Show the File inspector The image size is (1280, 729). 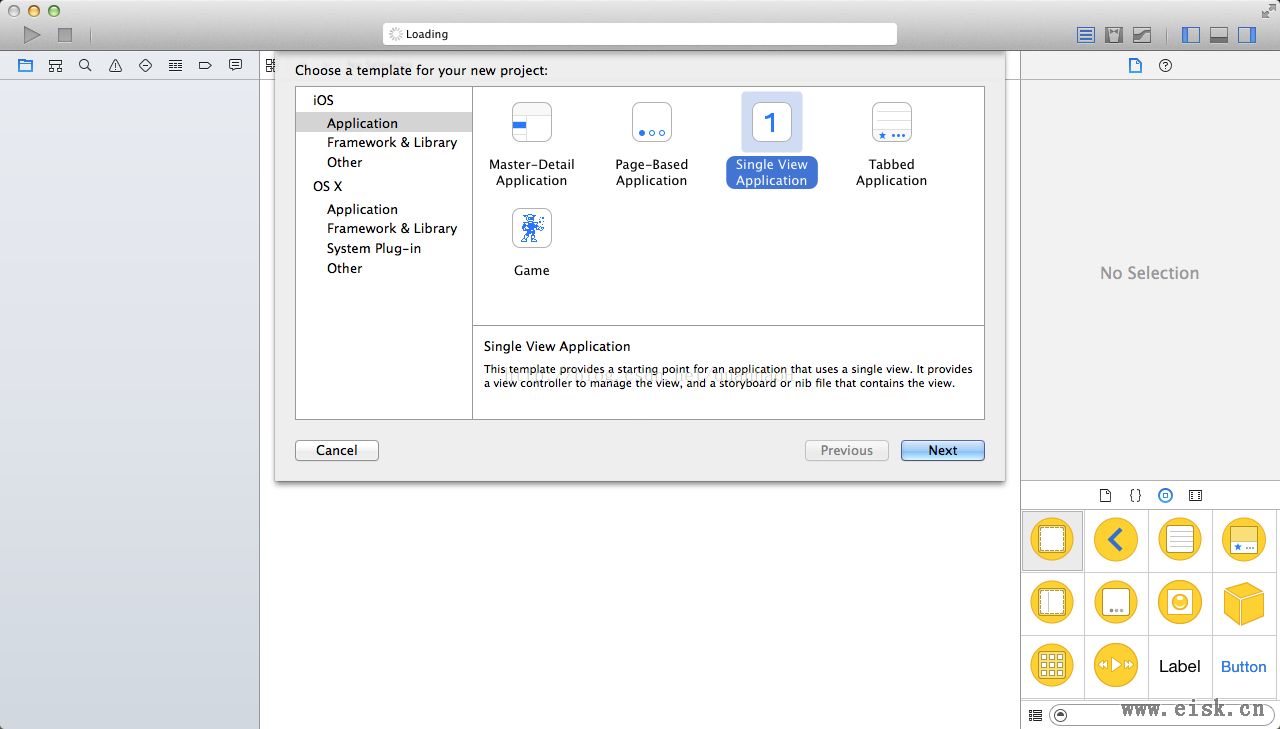[1135, 65]
